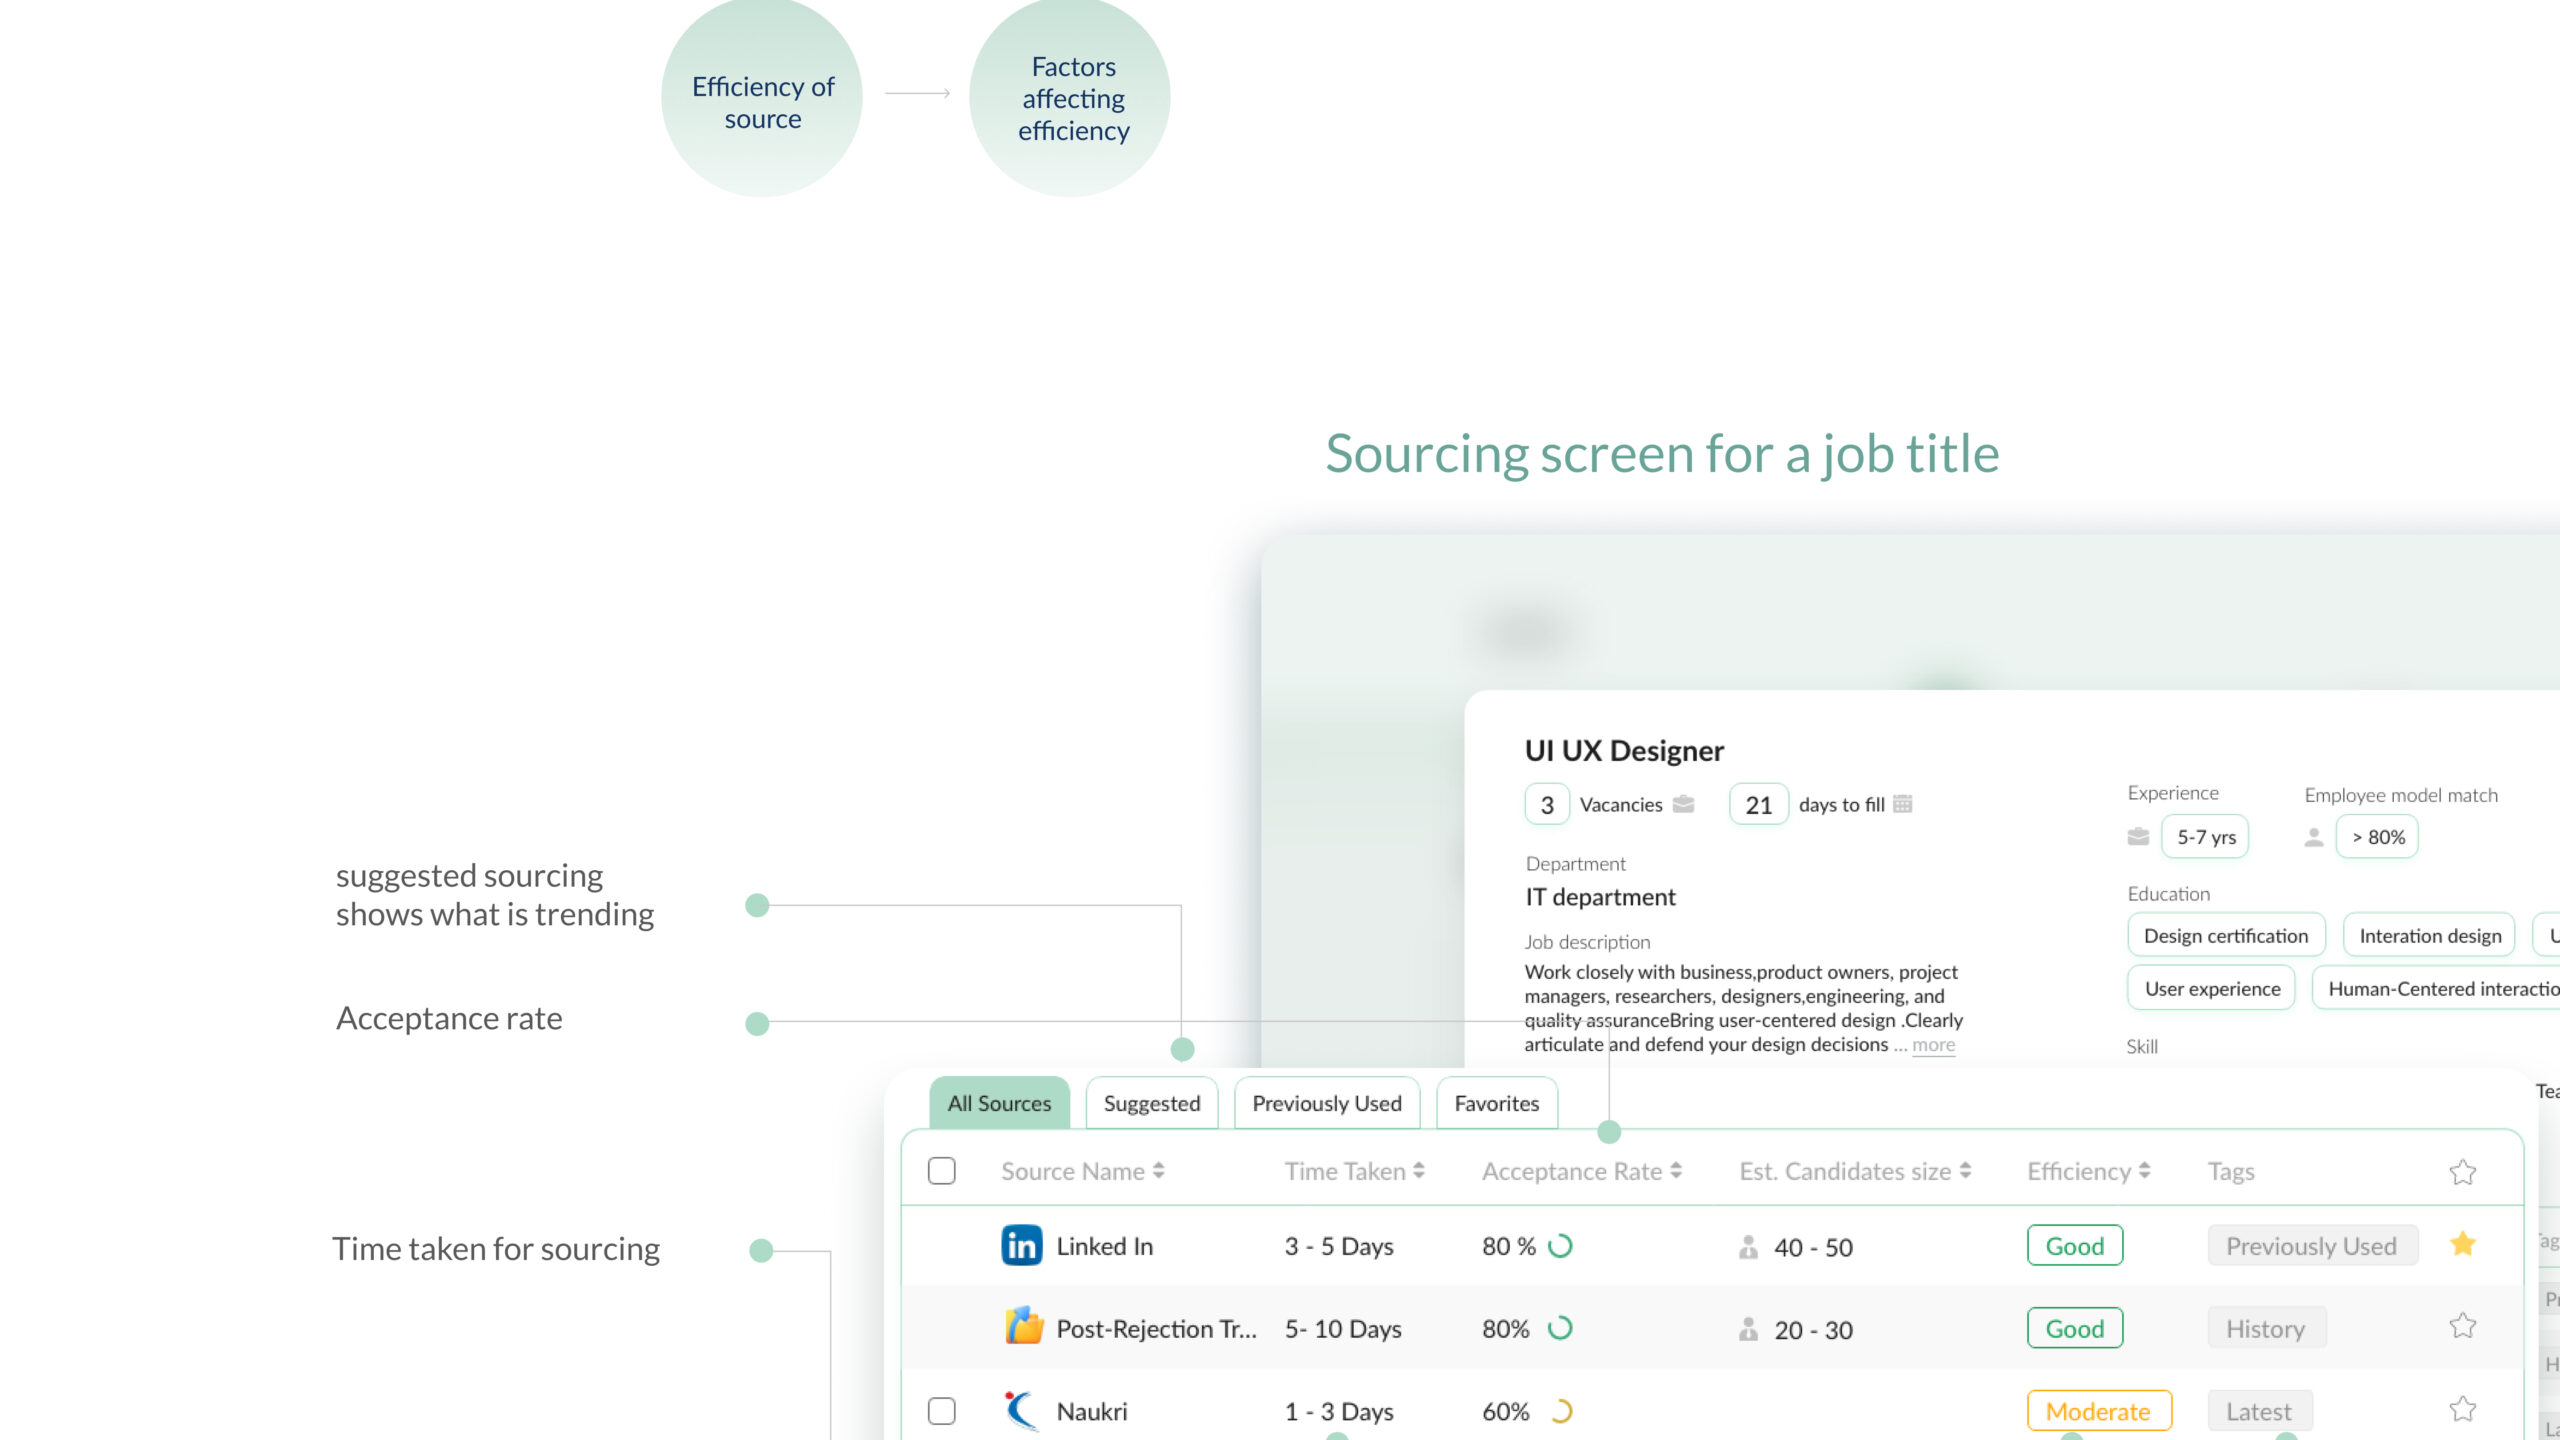This screenshot has width=2560, height=1440.
Task: Click Linked In acceptance rate progress ring
Action: 1560,1246
